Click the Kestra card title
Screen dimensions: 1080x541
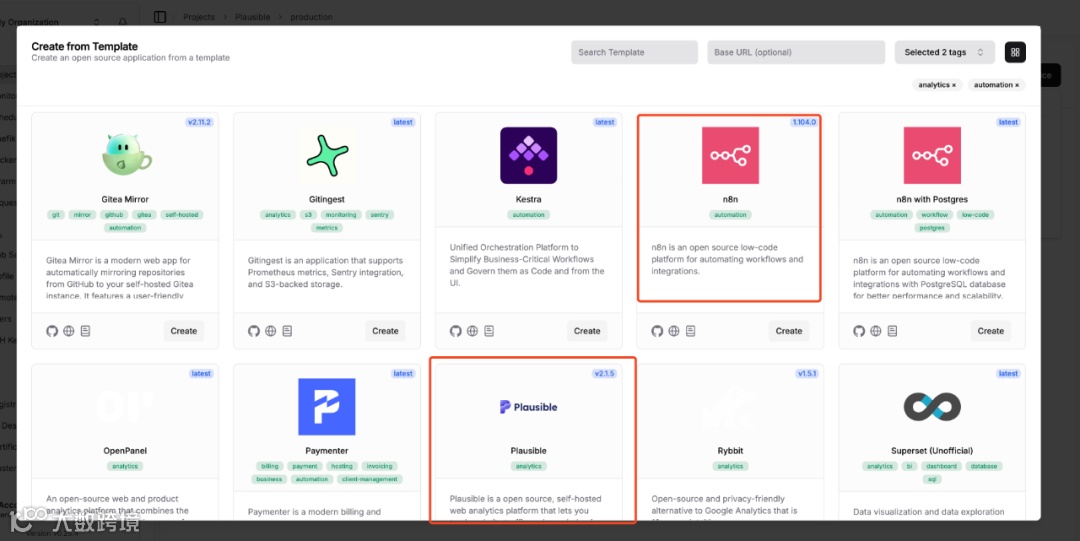point(528,199)
